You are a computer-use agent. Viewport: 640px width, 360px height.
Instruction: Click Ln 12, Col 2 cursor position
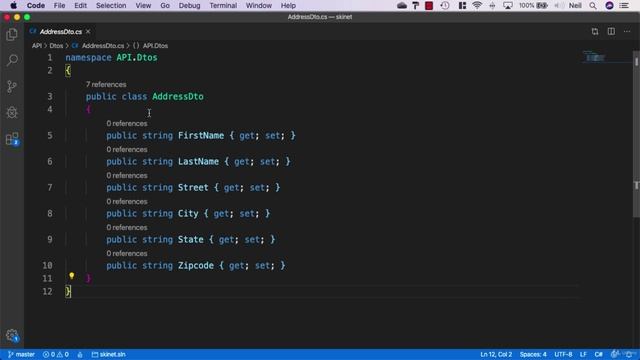pyautogui.click(x=496, y=354)
